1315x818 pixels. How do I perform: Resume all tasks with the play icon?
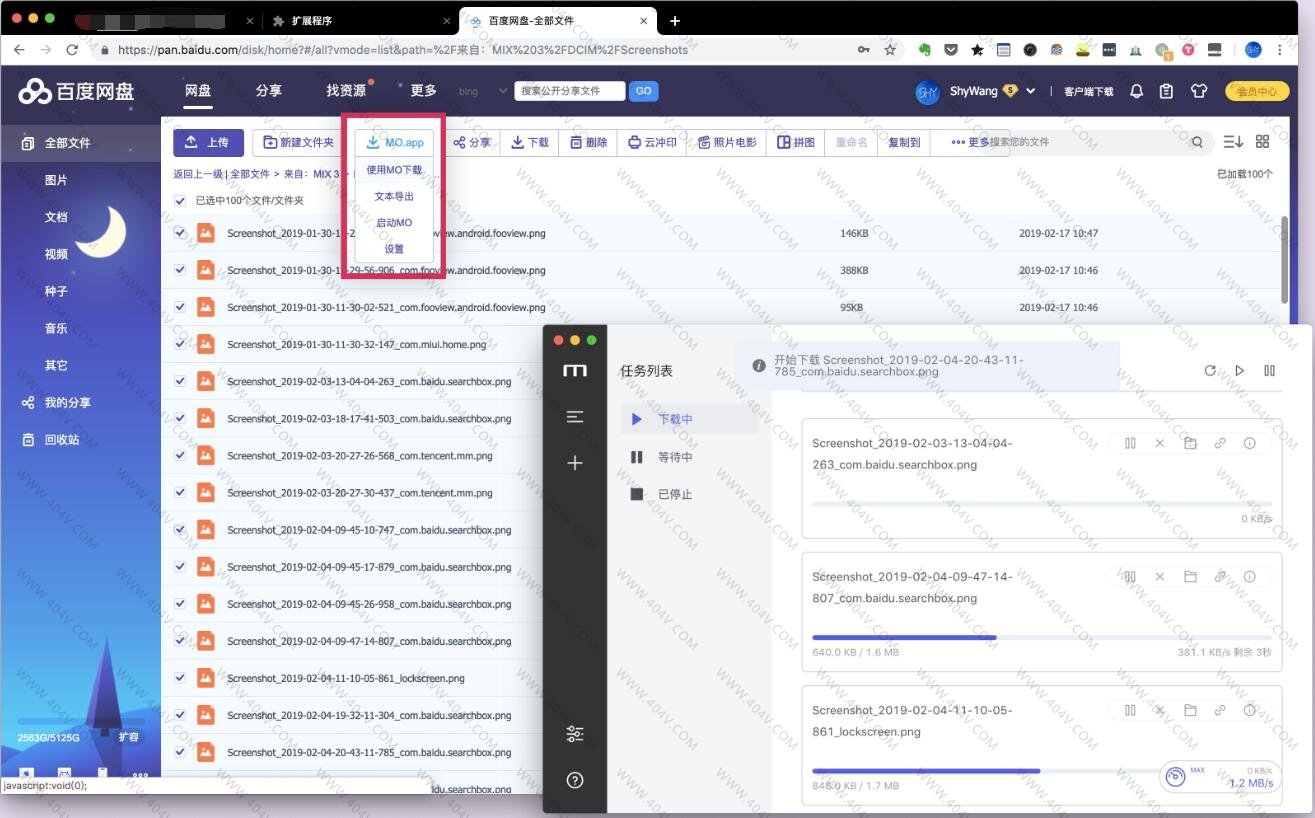1240,371
